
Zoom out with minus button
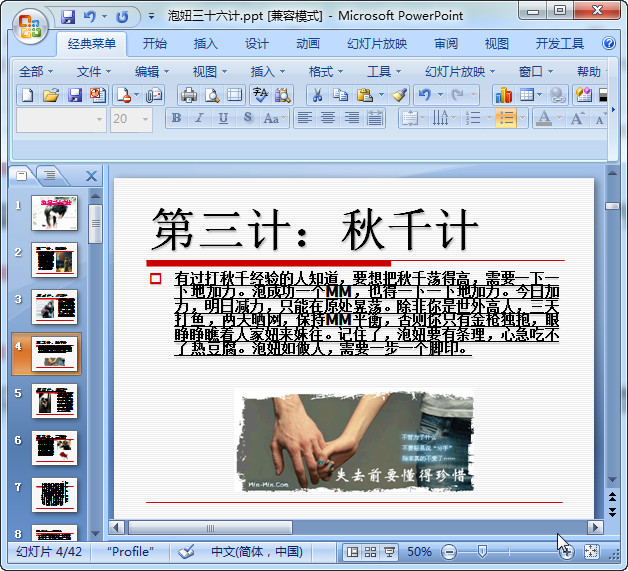(449, 552)
